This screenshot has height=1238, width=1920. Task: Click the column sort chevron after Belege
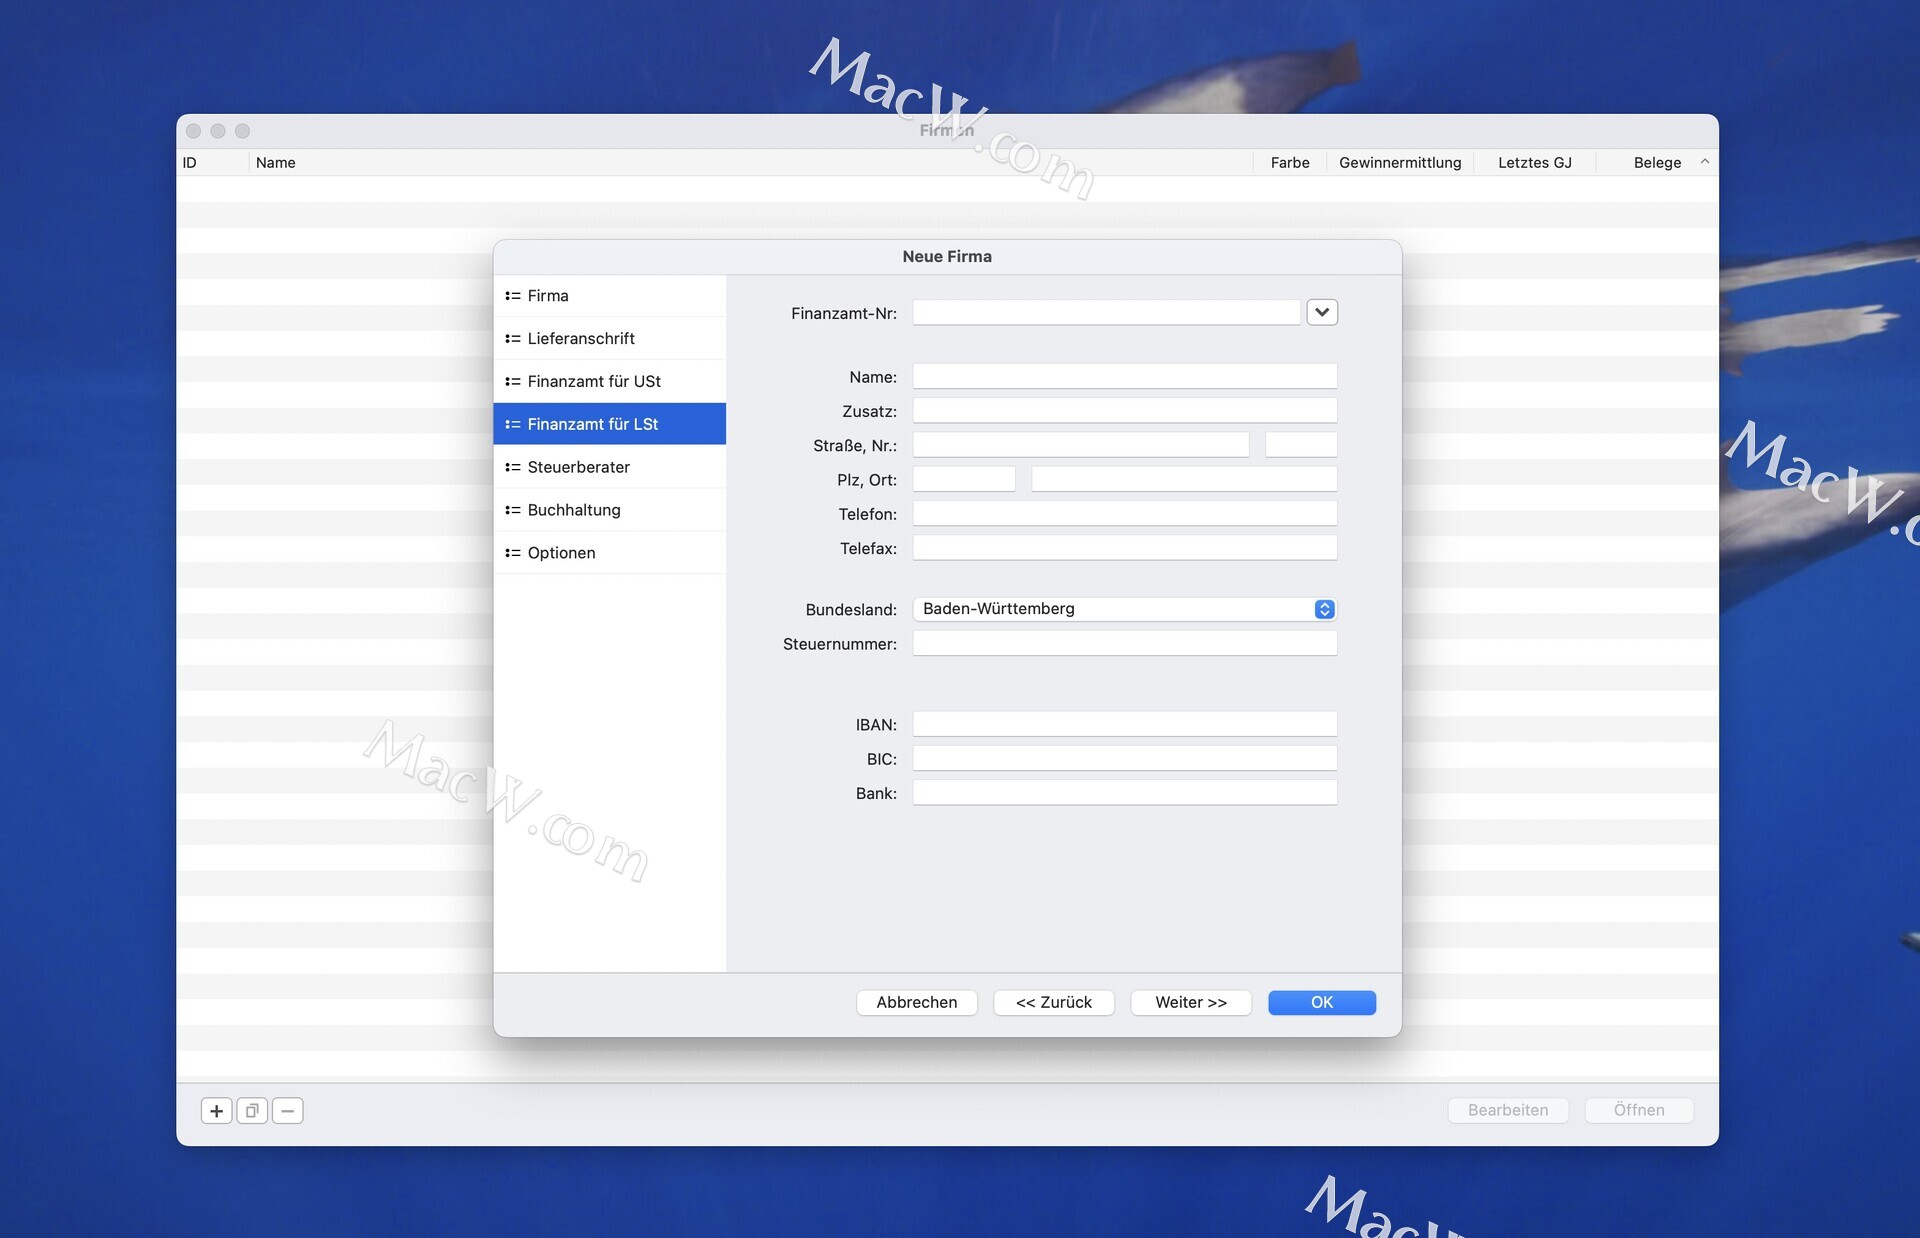pyautogui.click(x=1705, y=162)
